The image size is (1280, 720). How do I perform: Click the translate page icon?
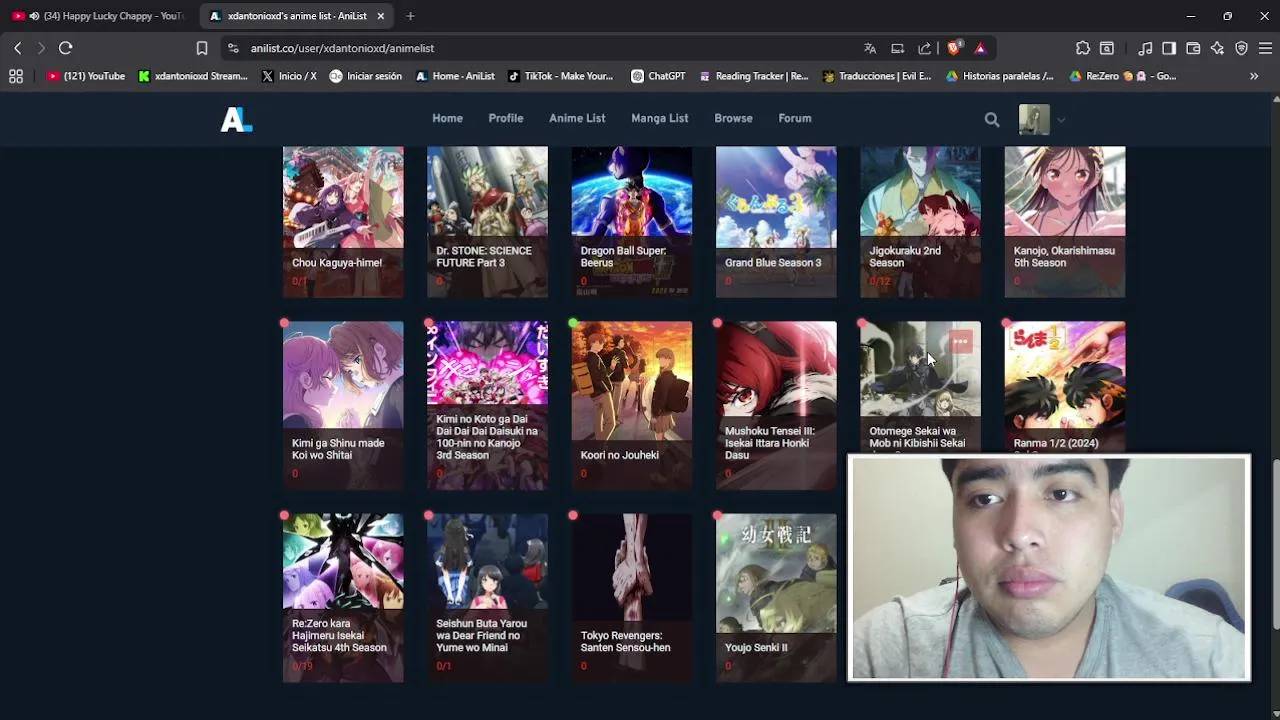(870, 48)
